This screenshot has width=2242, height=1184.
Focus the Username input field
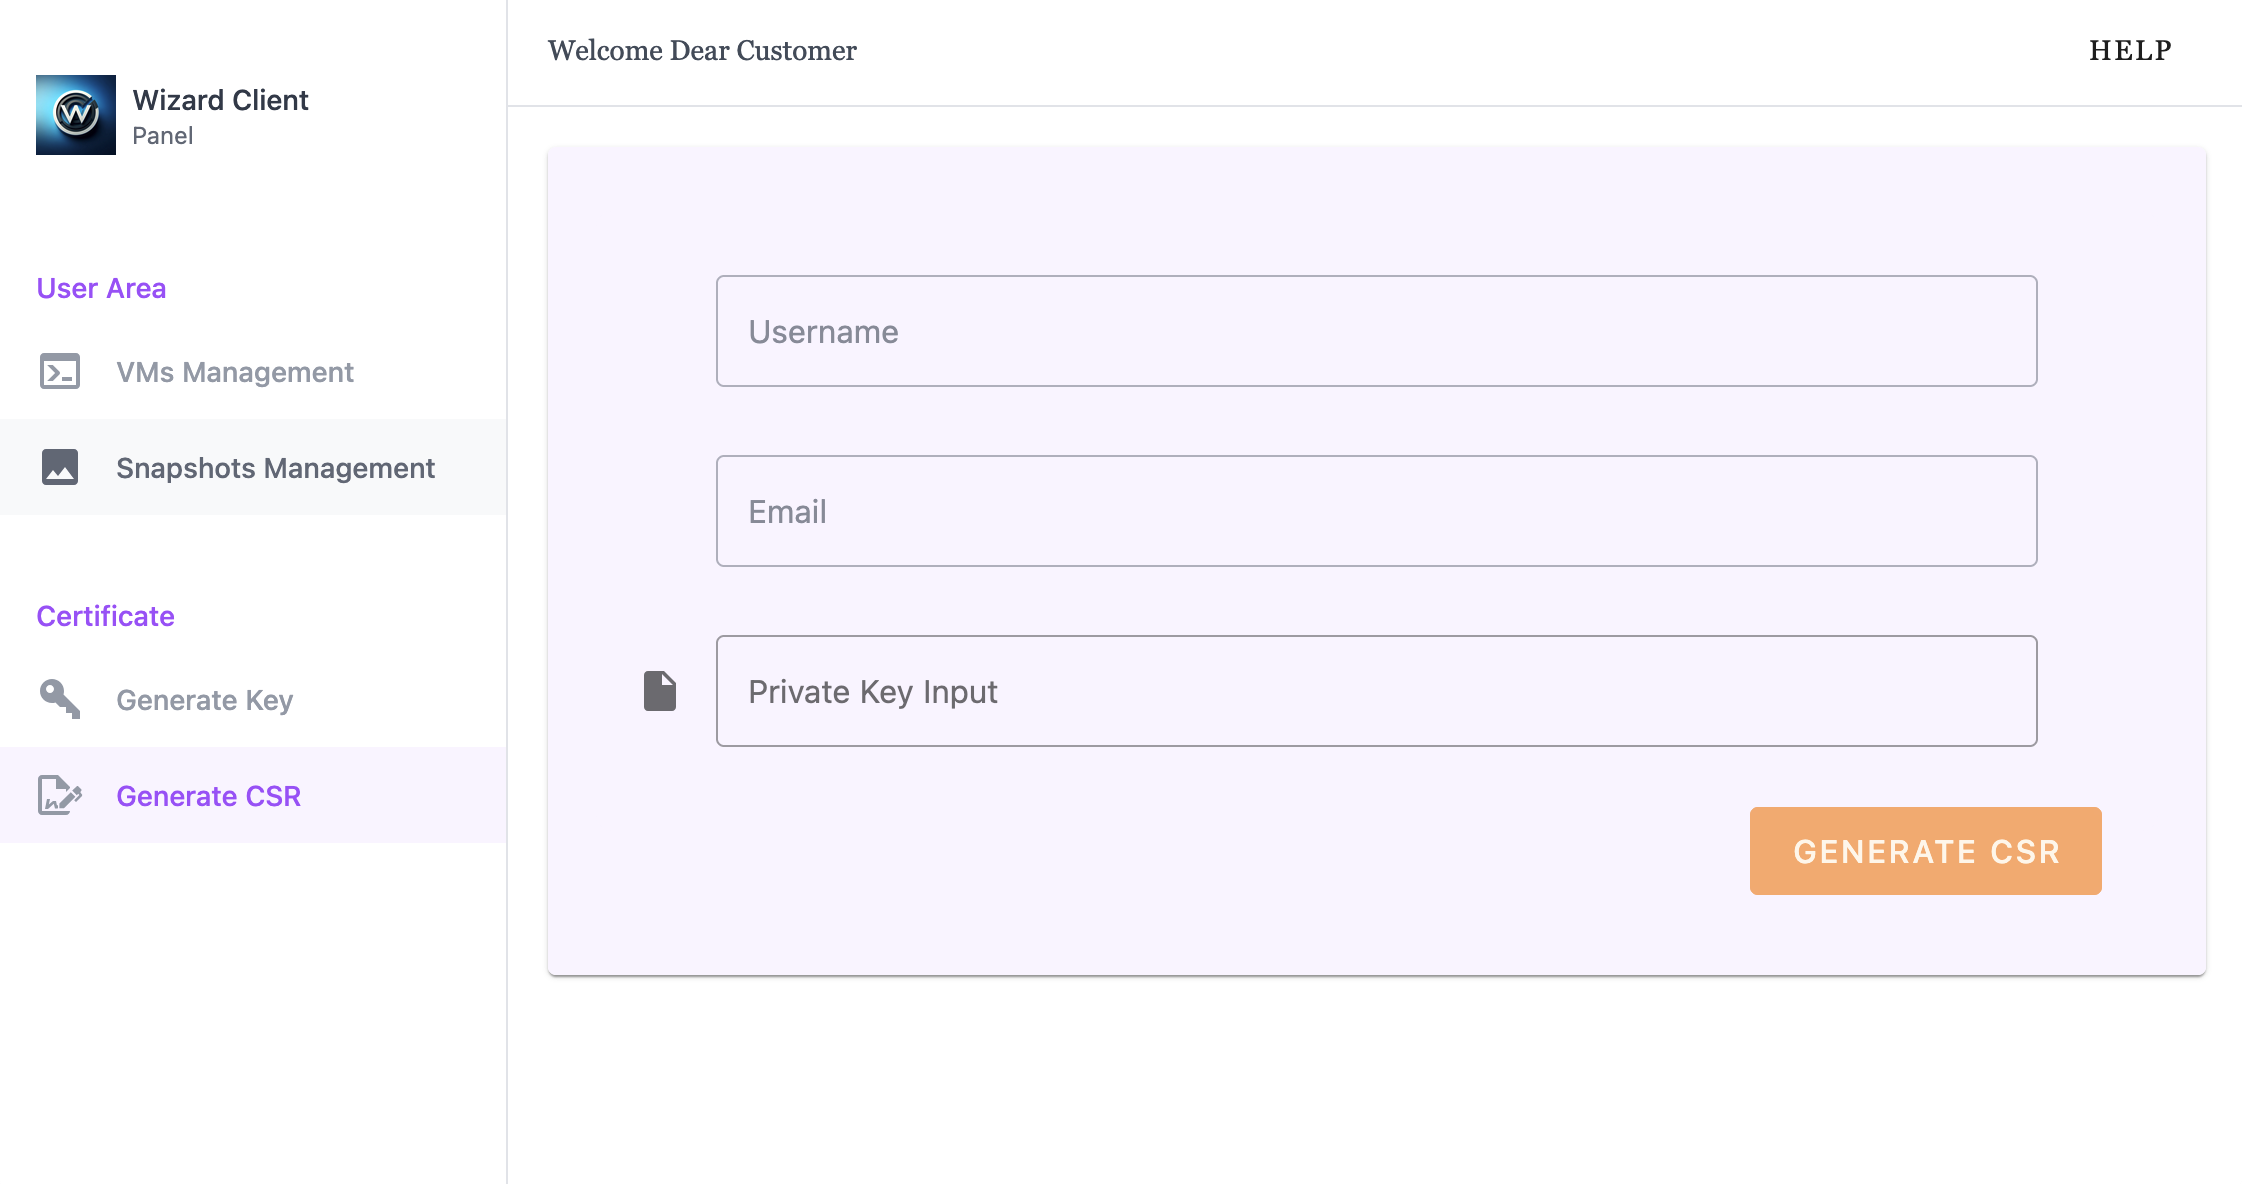[1376, 331]
